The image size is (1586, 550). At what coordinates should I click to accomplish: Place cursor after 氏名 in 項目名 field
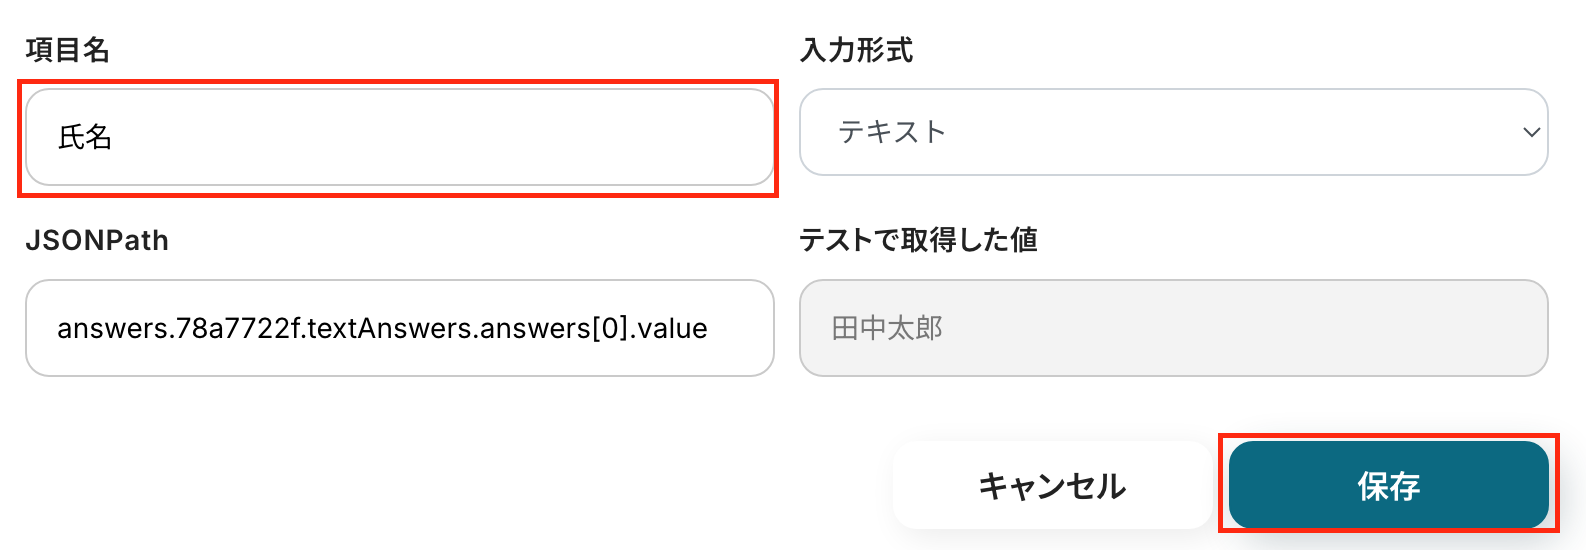114,137
